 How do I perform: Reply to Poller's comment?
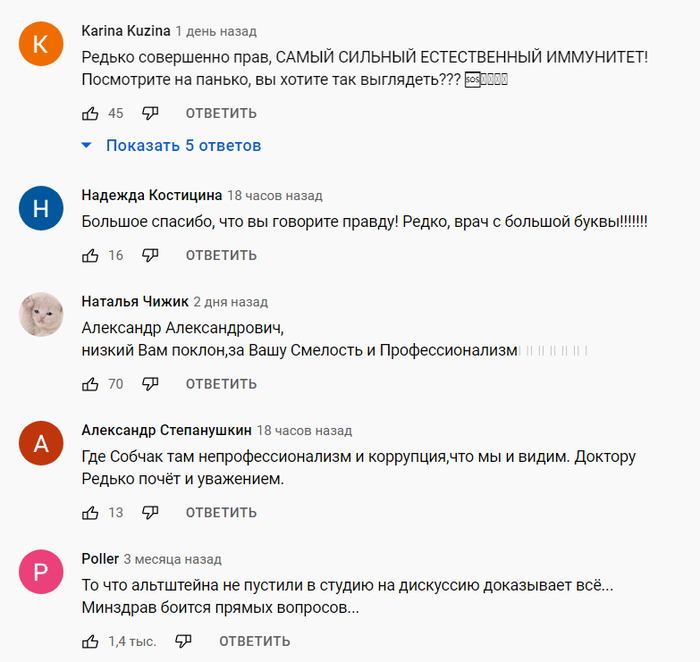coord(254,641)
